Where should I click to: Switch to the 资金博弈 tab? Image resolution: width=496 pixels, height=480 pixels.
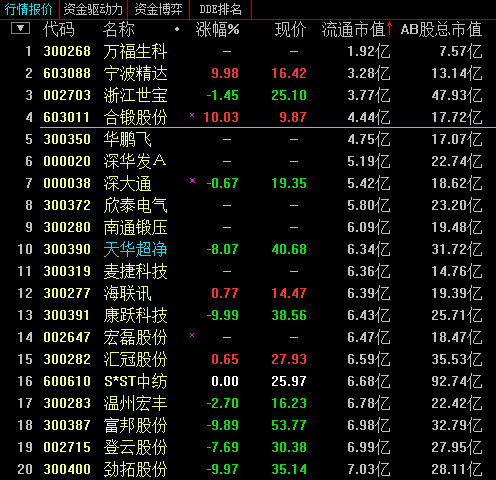pyautogui.click(x=158, y=9)
